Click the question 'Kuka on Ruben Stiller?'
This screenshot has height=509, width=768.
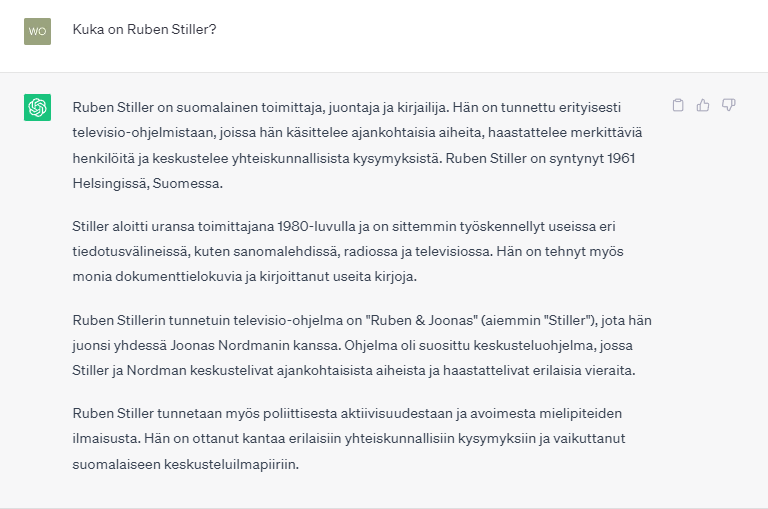[x=144, y=29]
